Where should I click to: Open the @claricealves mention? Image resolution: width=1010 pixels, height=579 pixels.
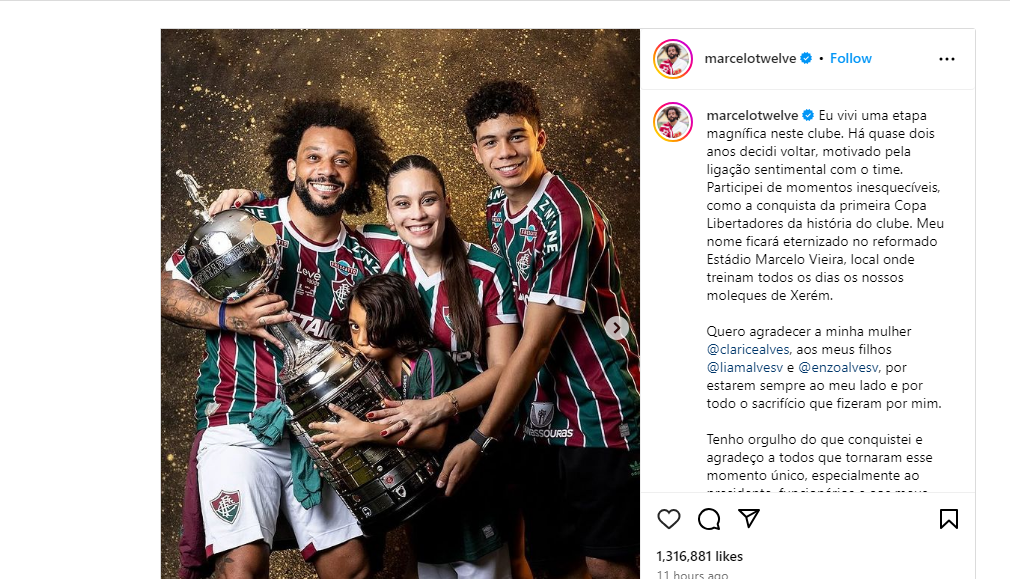[x=748, y=350]
